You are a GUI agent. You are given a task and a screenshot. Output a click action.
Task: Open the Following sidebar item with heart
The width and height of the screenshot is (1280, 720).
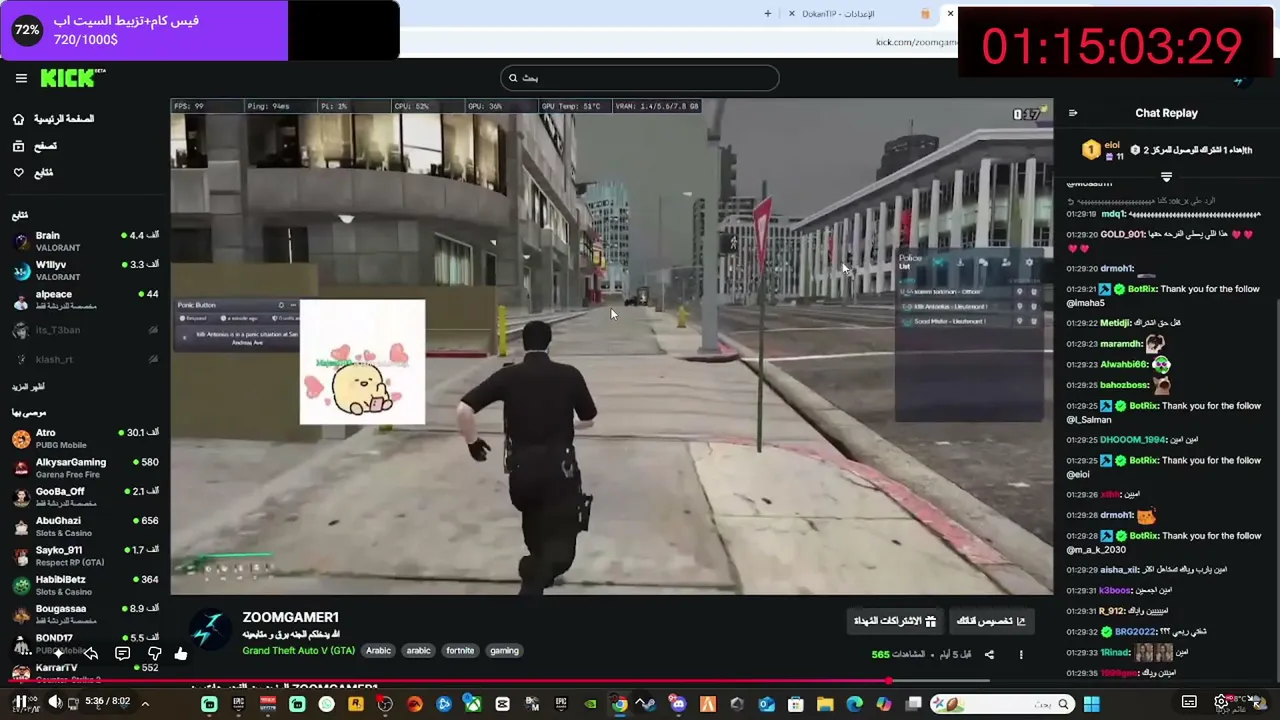[33, 173]
